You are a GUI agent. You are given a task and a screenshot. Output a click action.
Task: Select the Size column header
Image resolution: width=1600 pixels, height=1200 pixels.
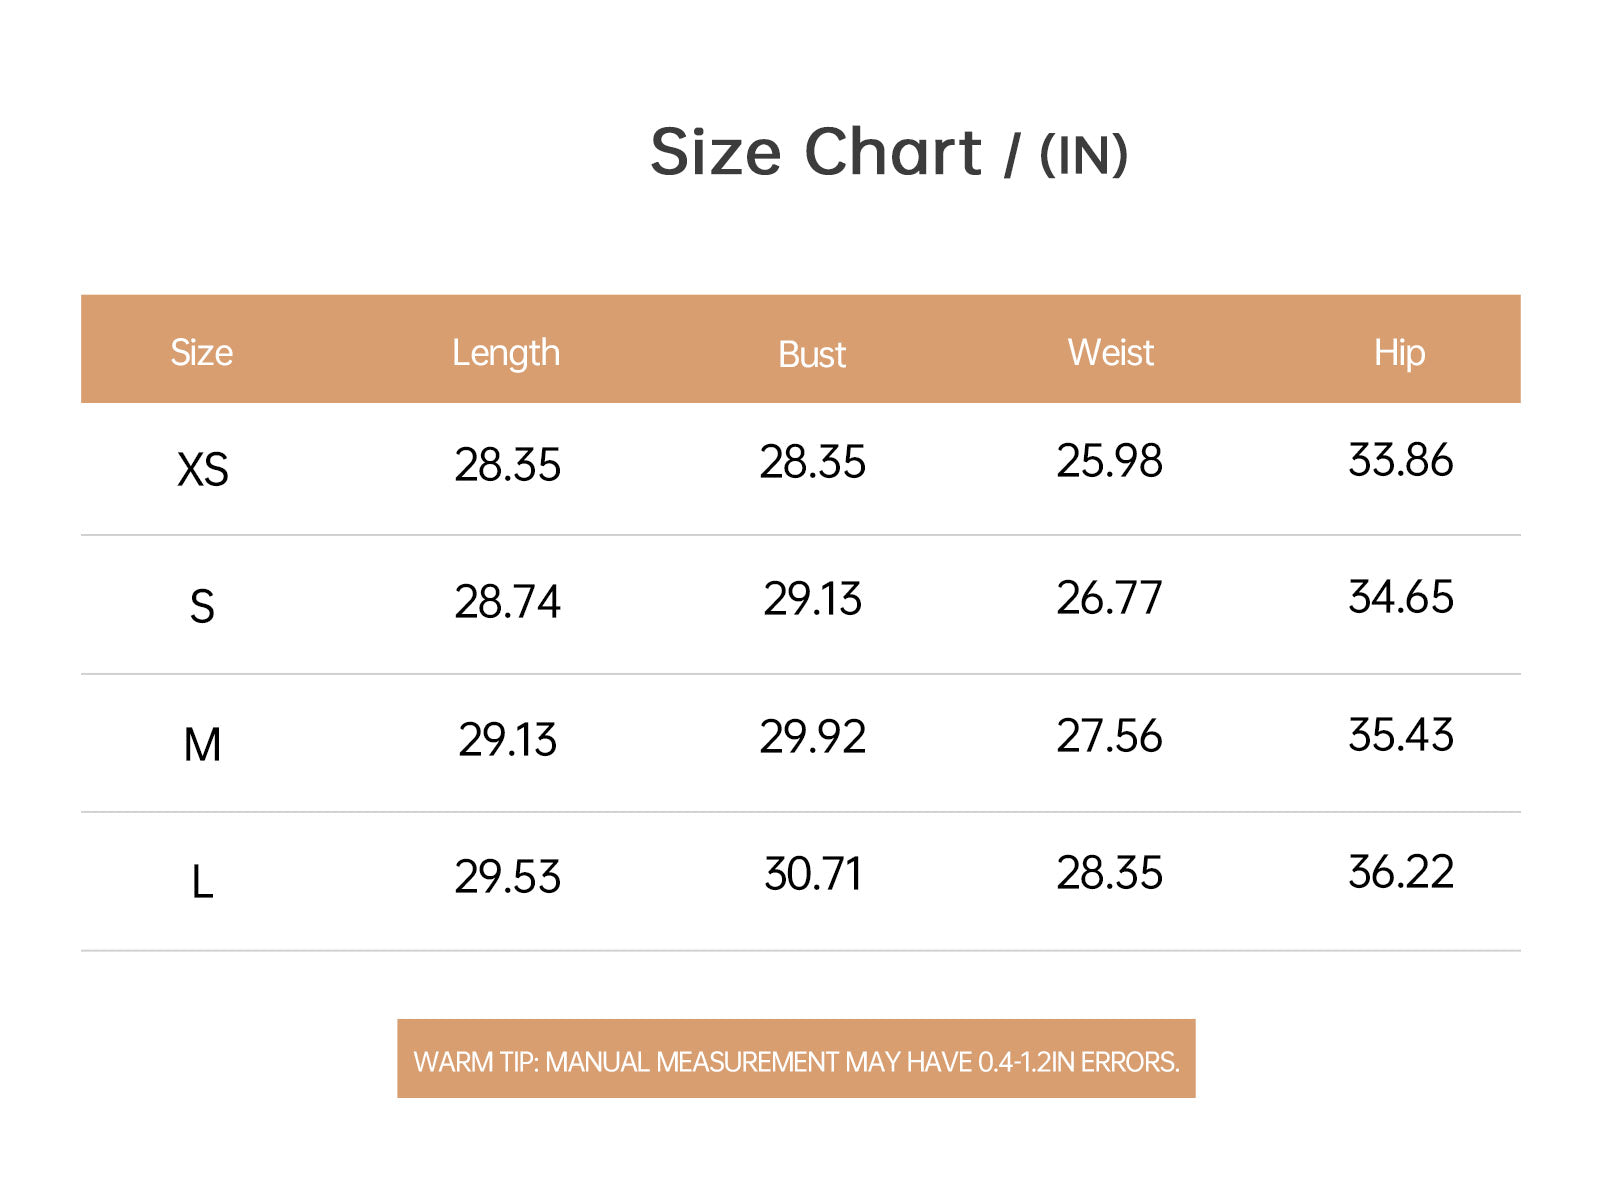point(201,353)
